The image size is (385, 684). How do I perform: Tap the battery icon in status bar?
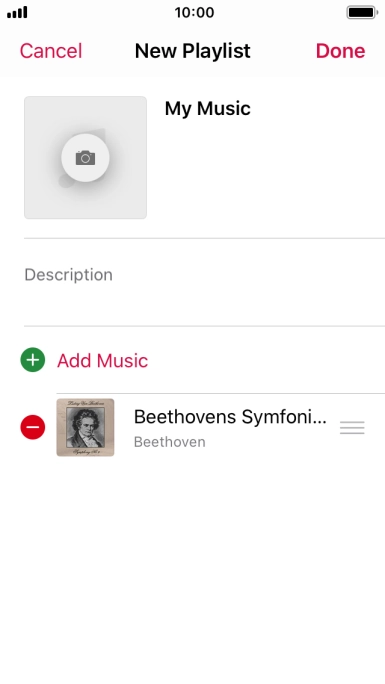pyautogui.click(x=362, y=12)
